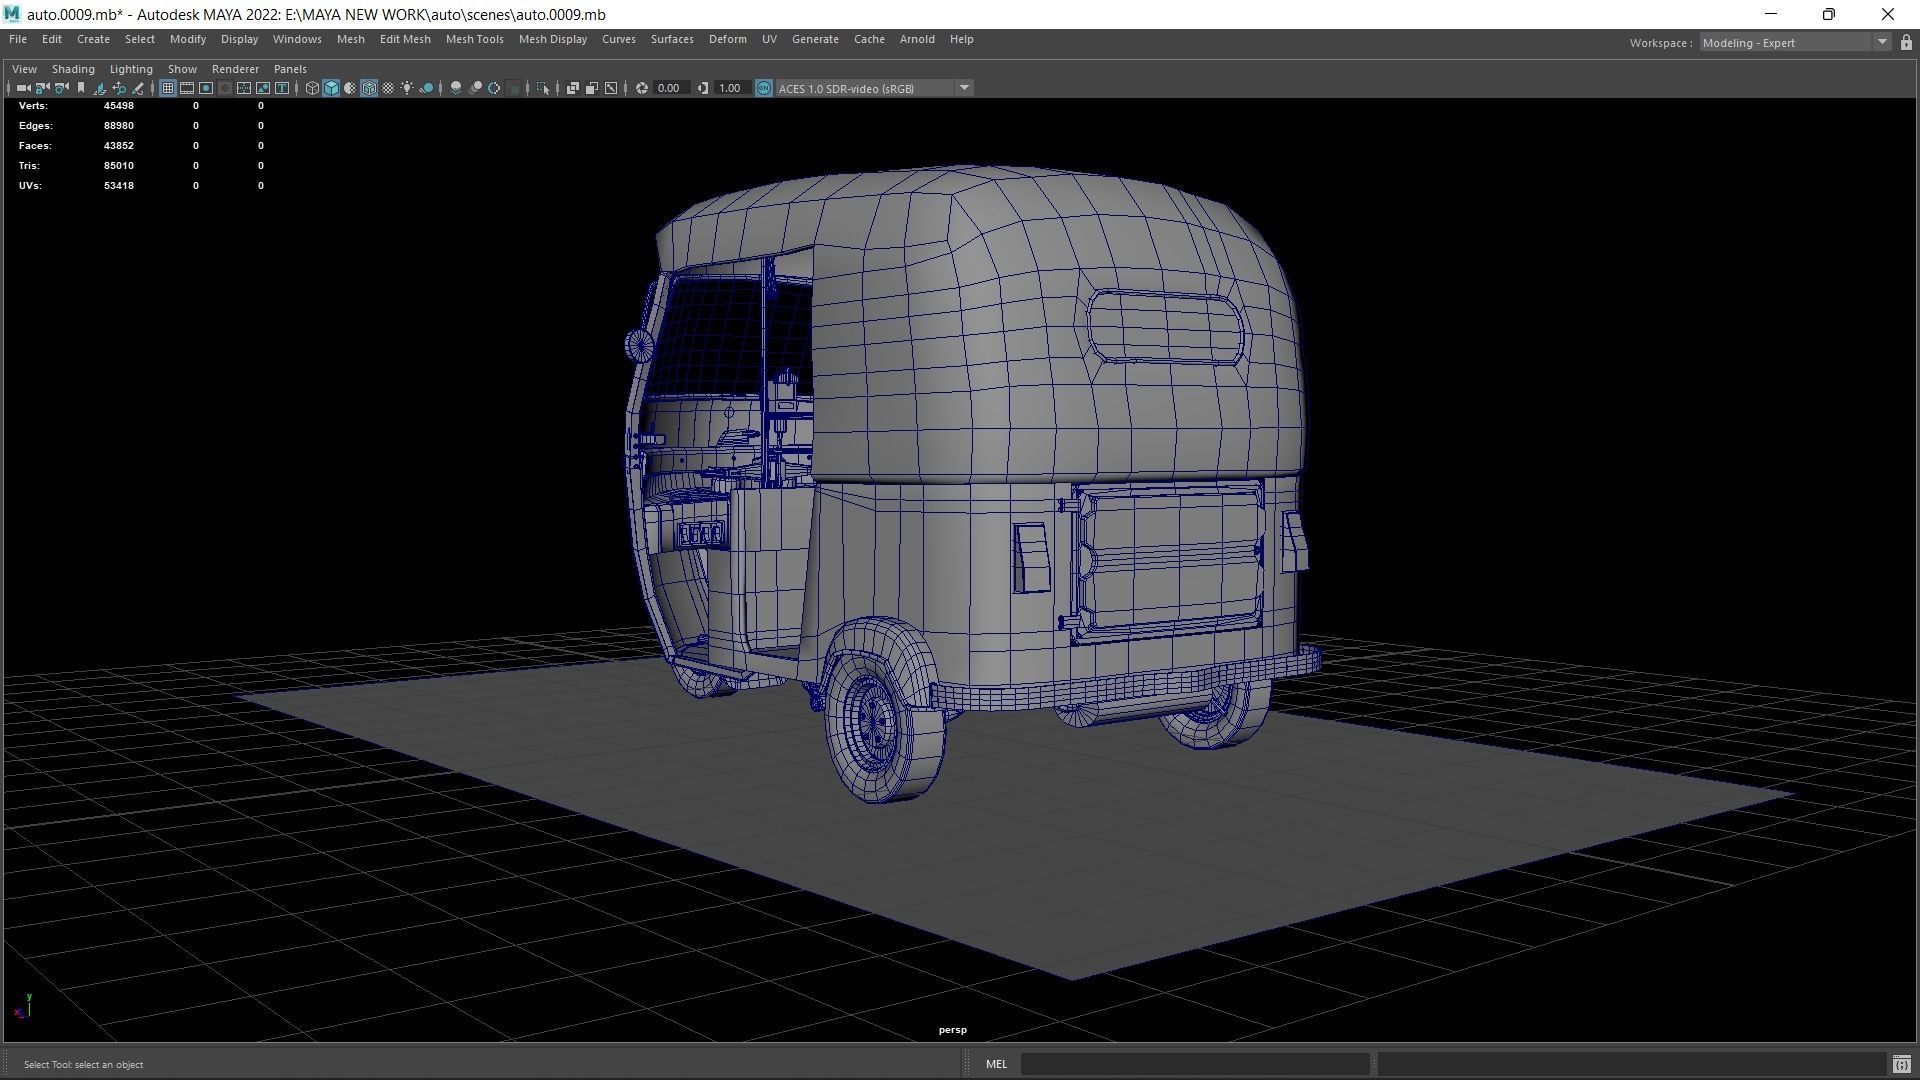Open the panel Renderer menu
This screenshot has width=1920, height=1080.
235,69
